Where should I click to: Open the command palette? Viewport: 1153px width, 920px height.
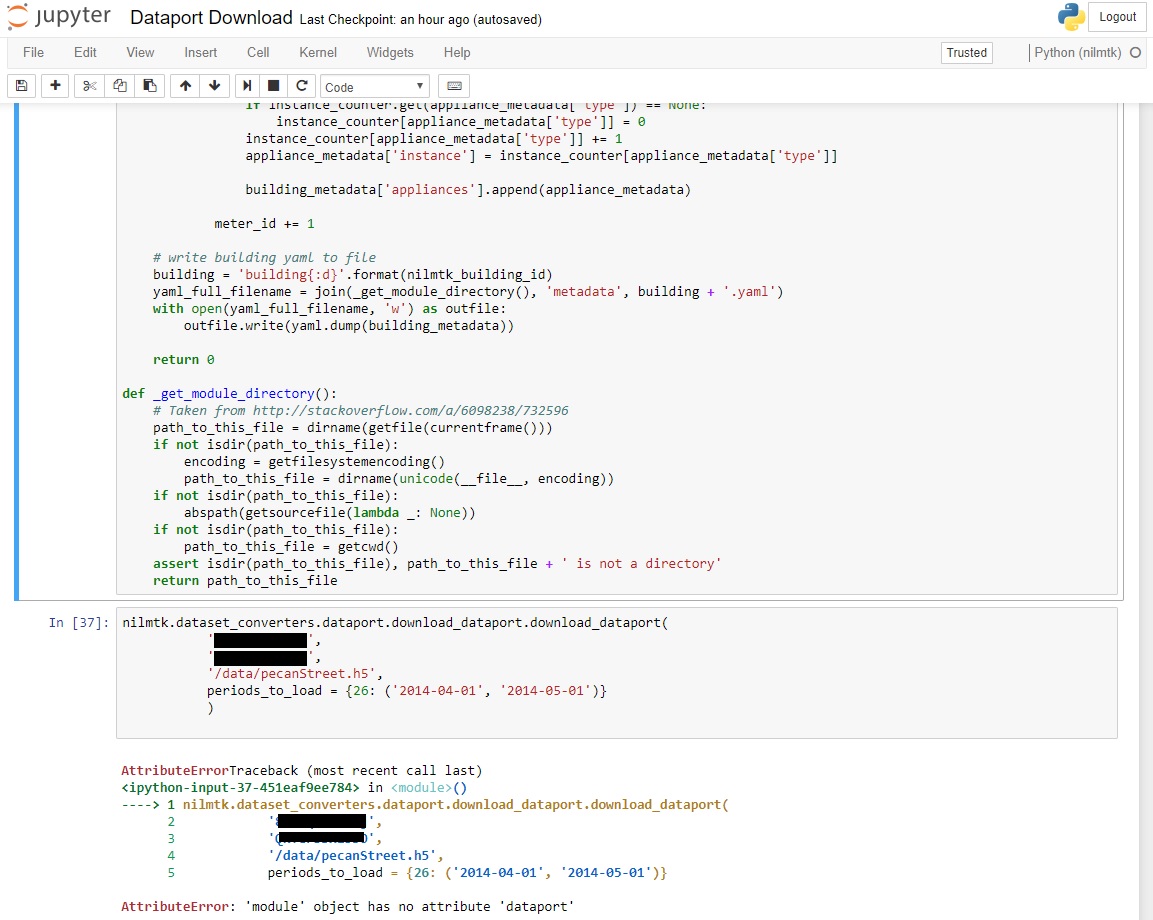point(455,86)
